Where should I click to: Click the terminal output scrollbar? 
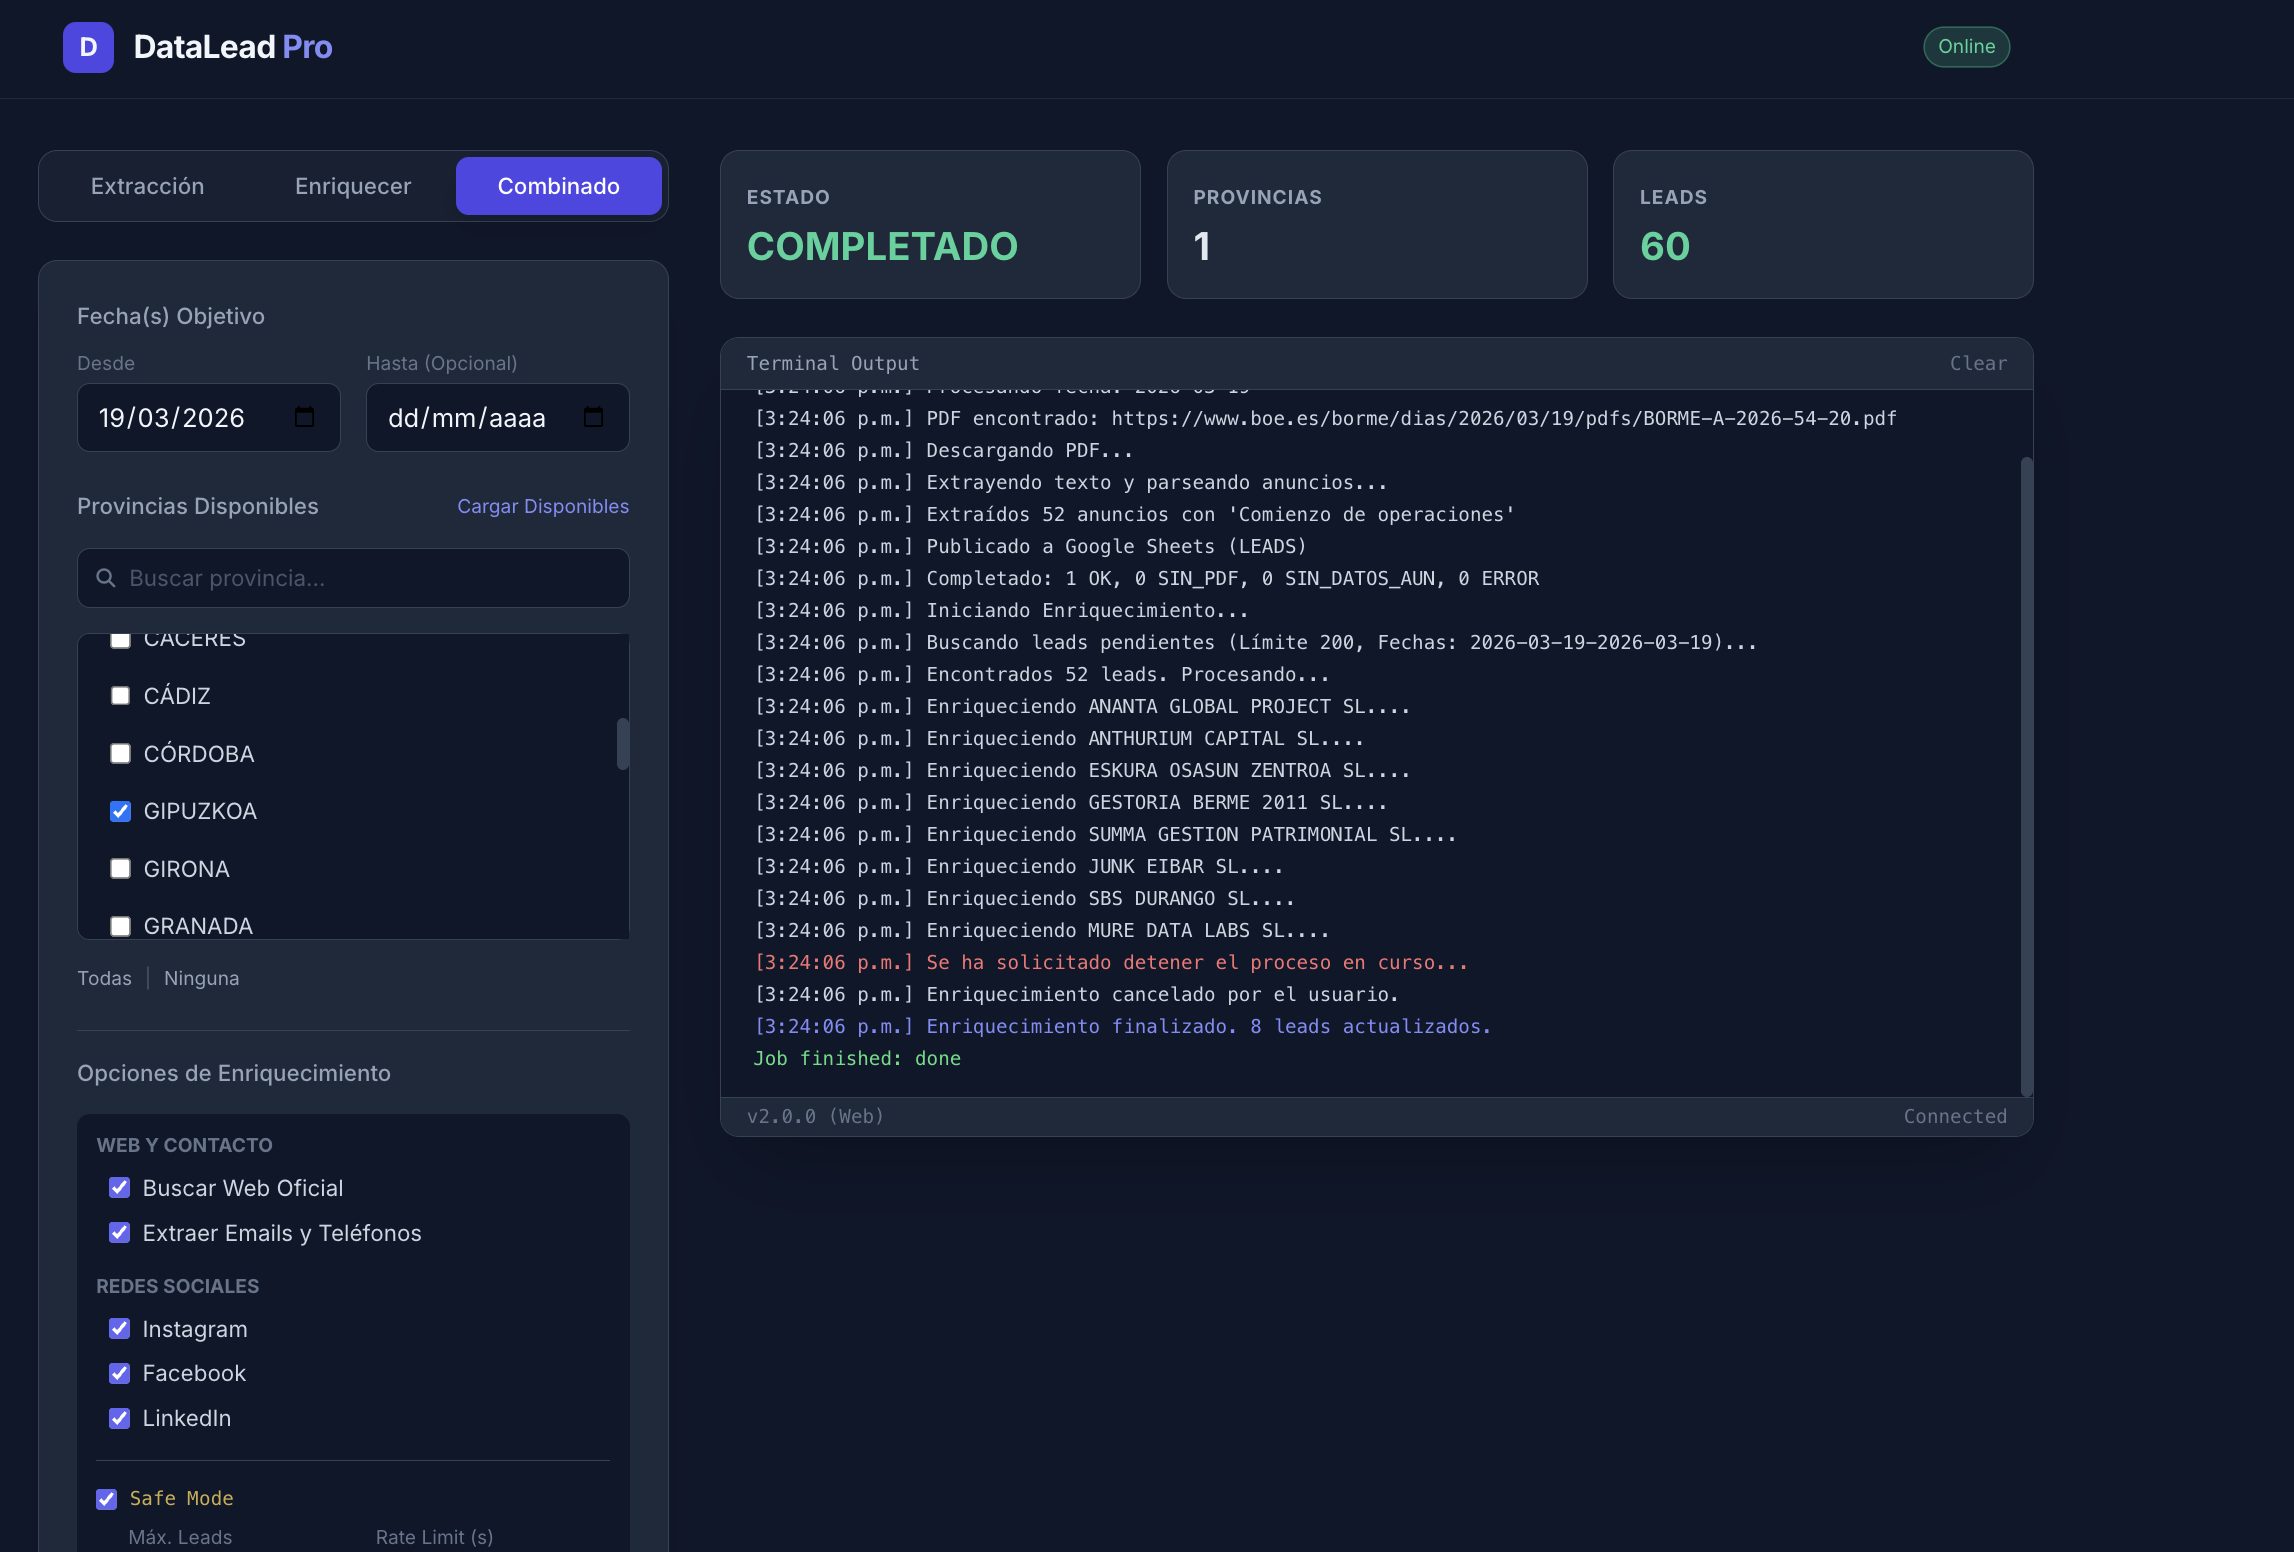(2026, 775)
